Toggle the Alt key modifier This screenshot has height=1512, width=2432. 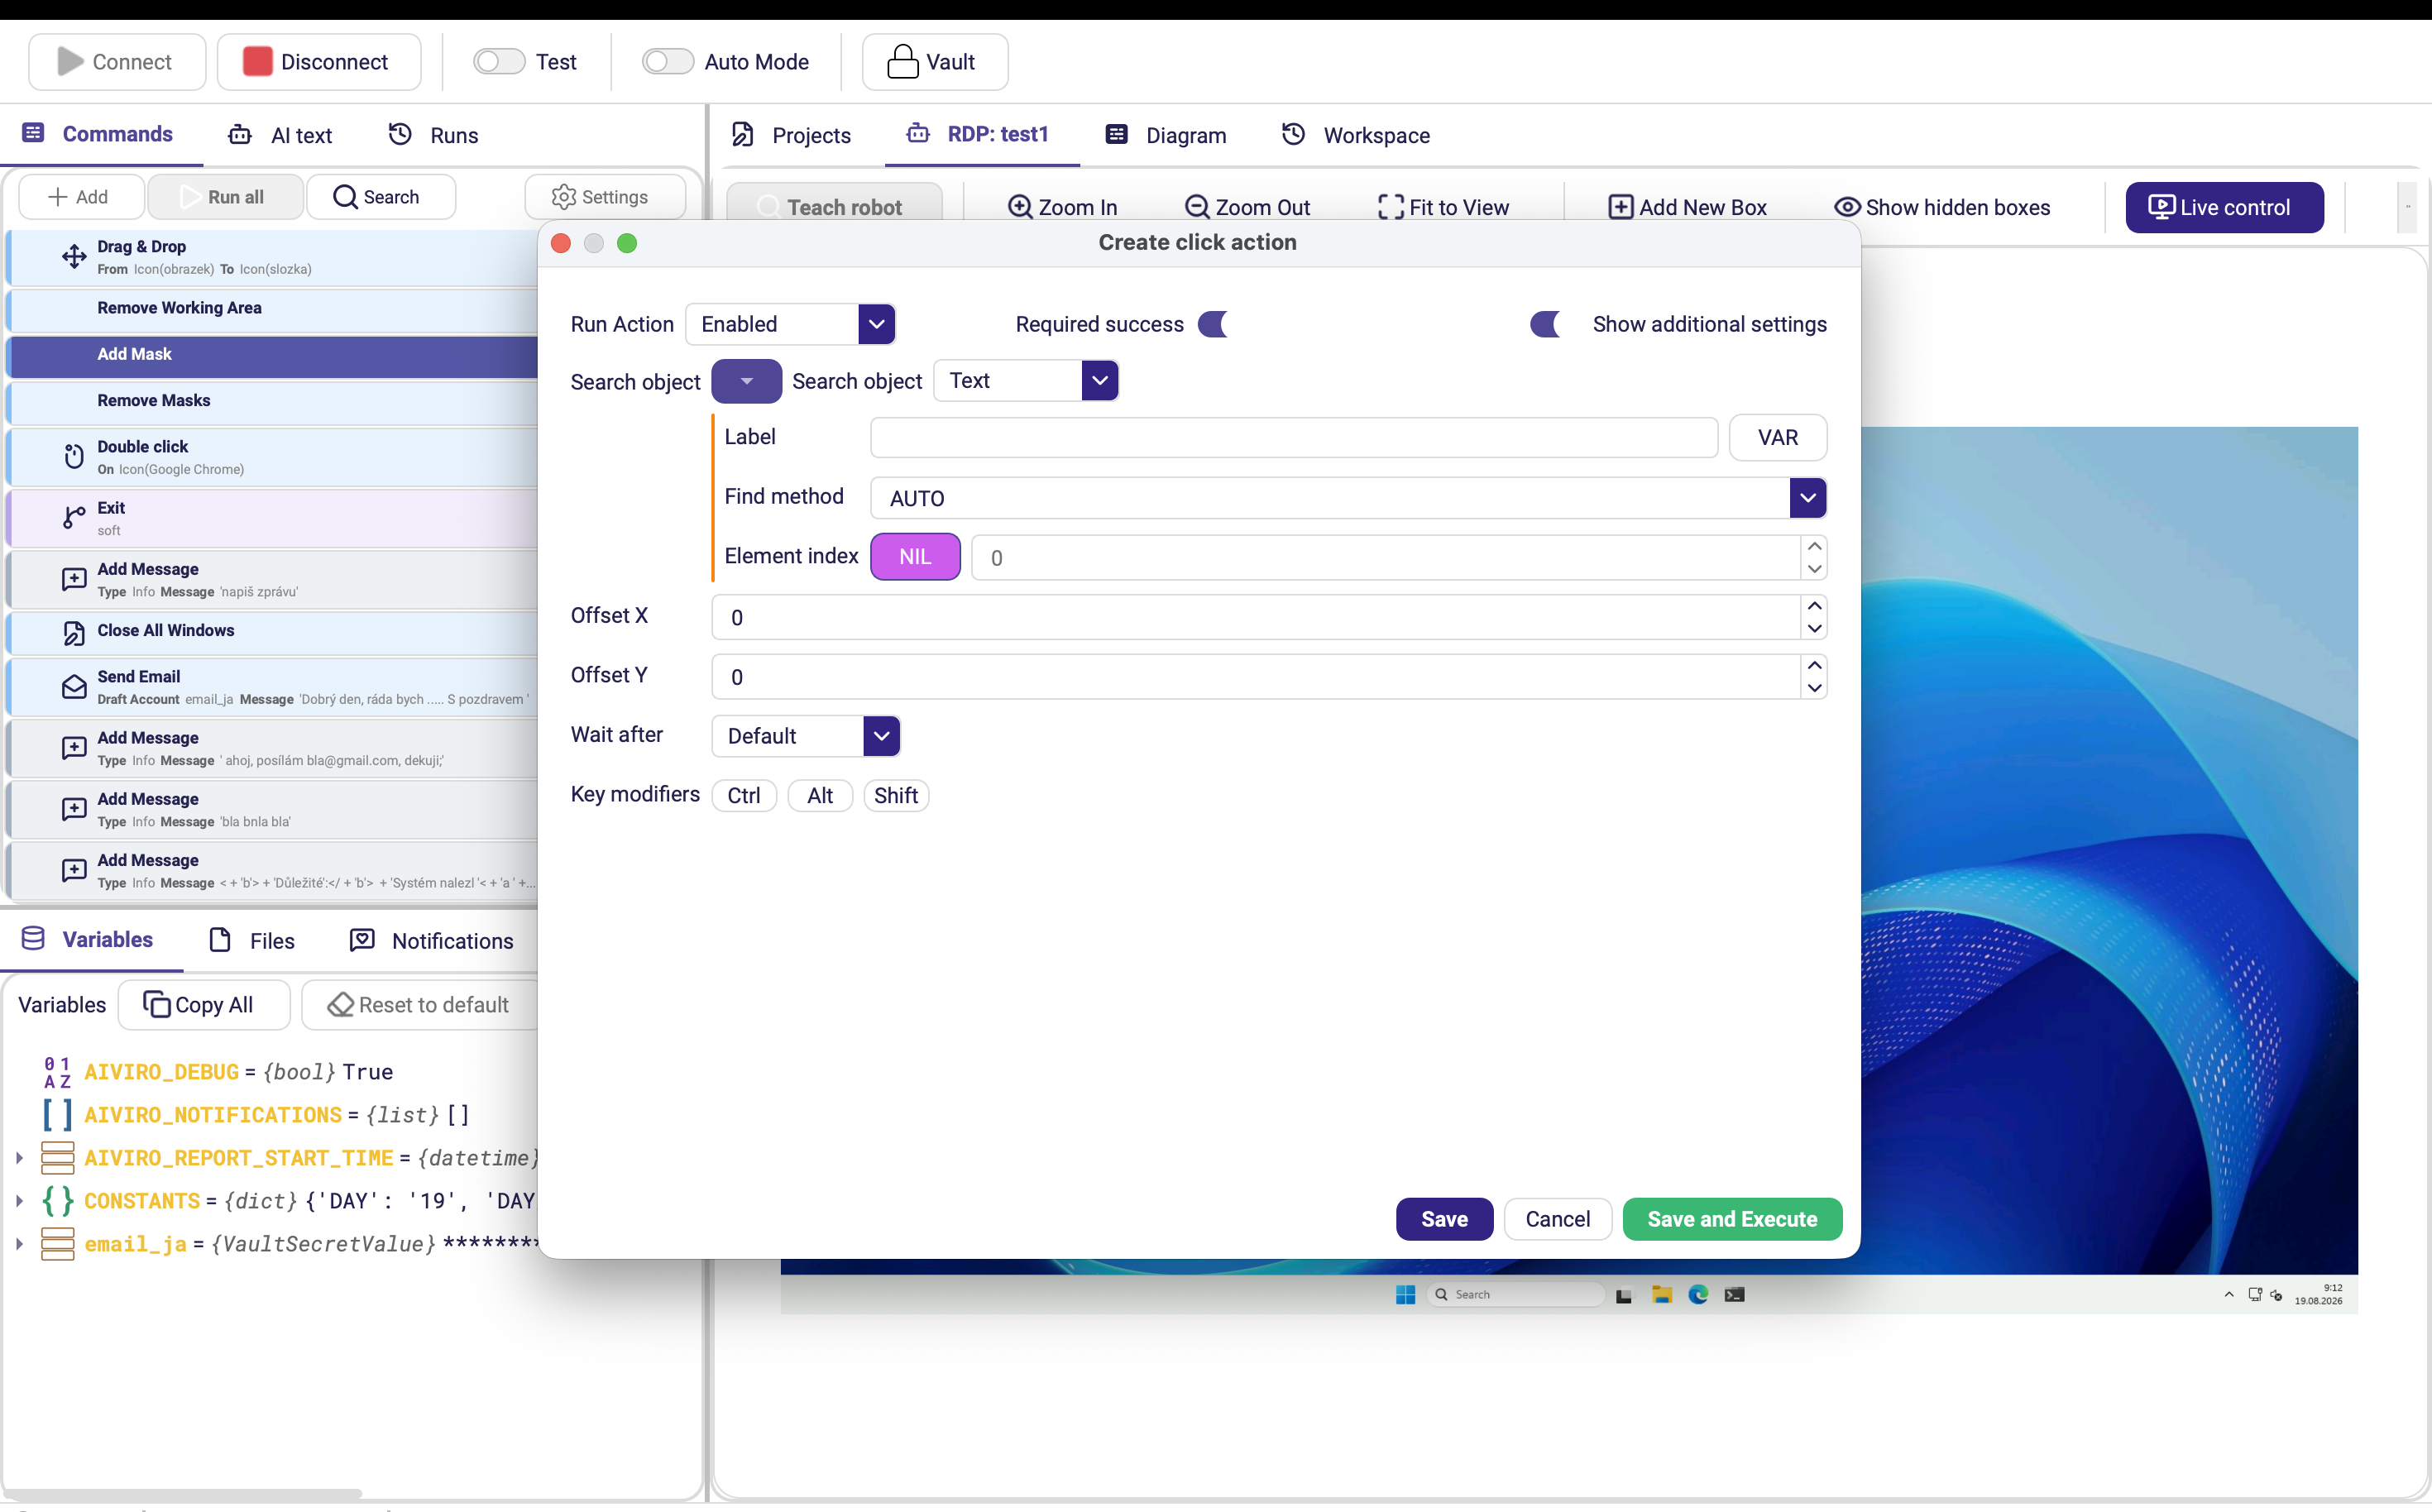pos(820,795)
